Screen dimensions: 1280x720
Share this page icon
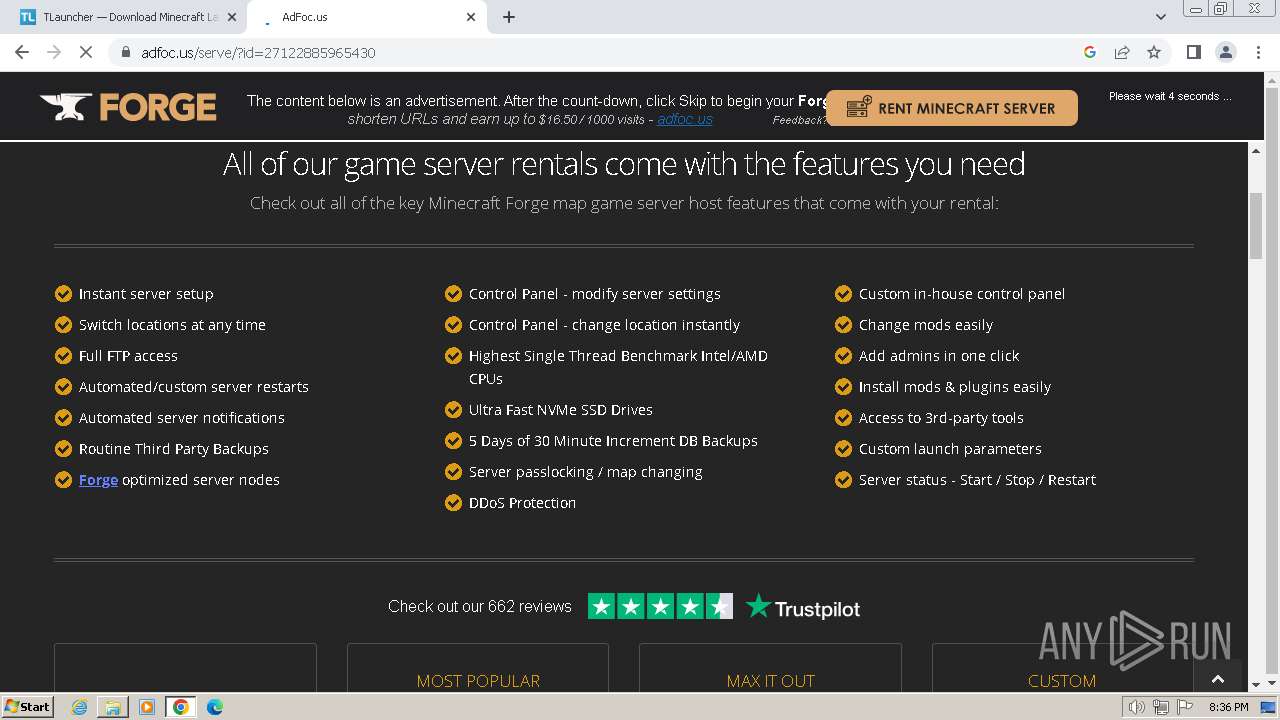pos(1122,53)
